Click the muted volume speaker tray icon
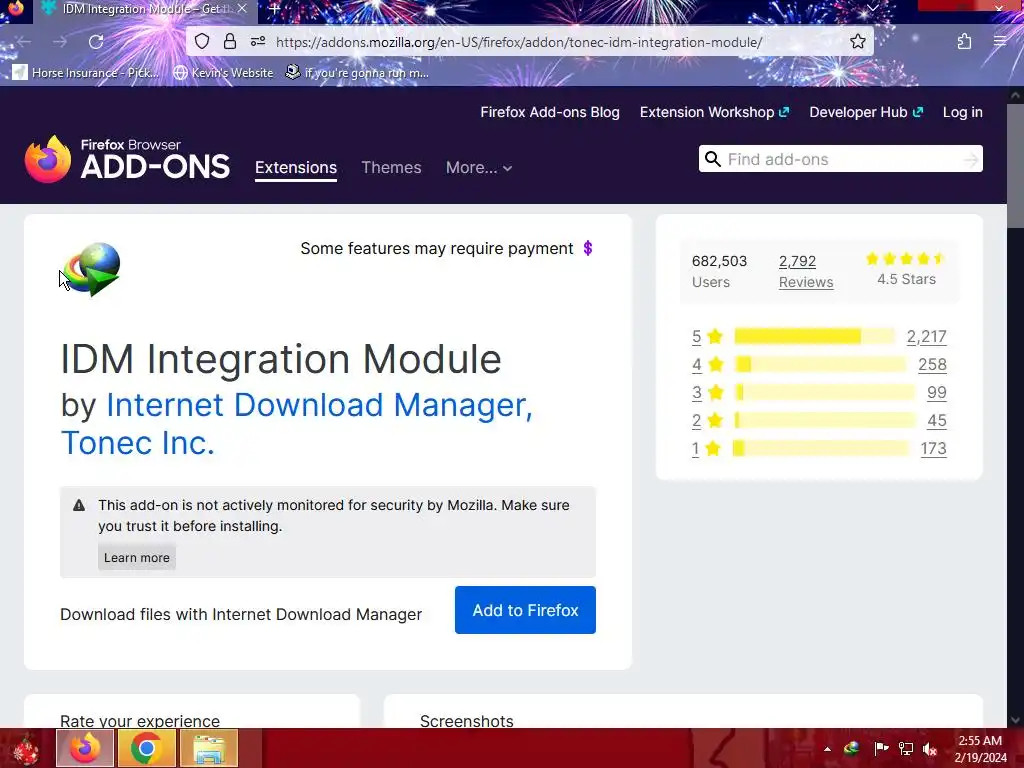Viewport: 1024px width, 768px height. 930,749
